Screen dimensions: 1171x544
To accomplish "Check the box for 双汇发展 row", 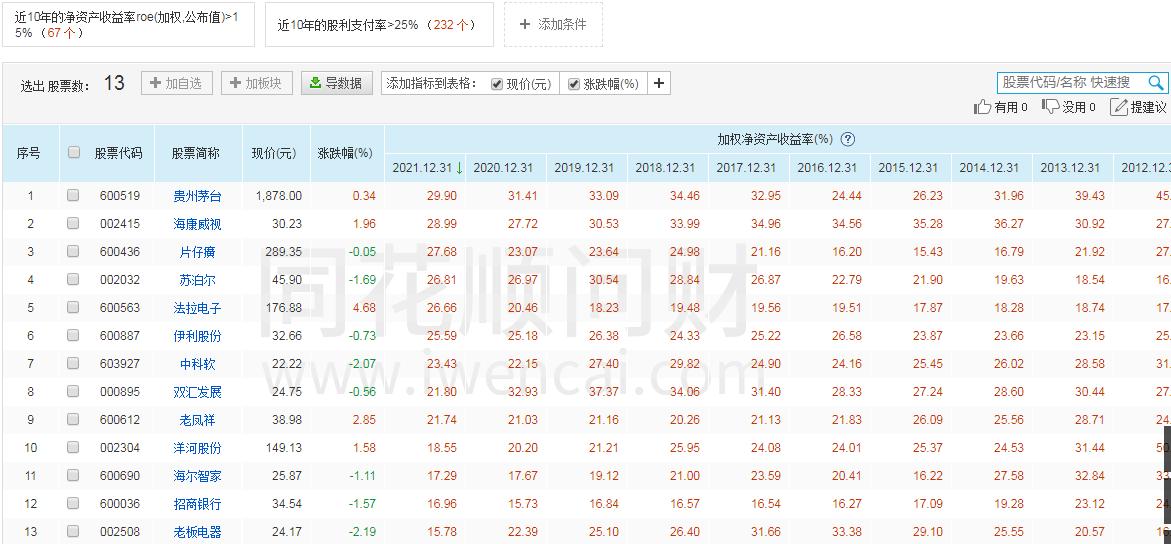I will tap(72, 392).
